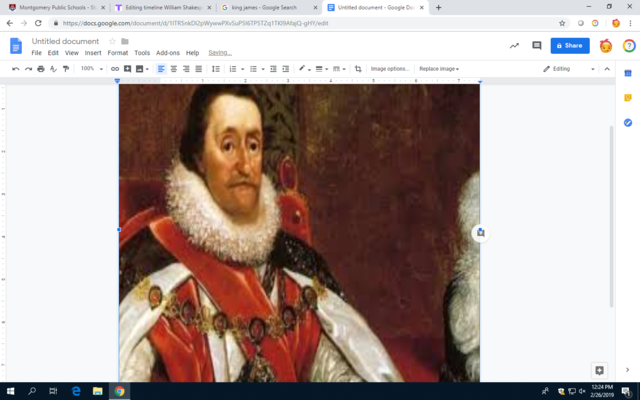The width and height of the screenshot is (640, 400).
Task: Click the add comment bubble beside the image
Action: pos(480,233)
